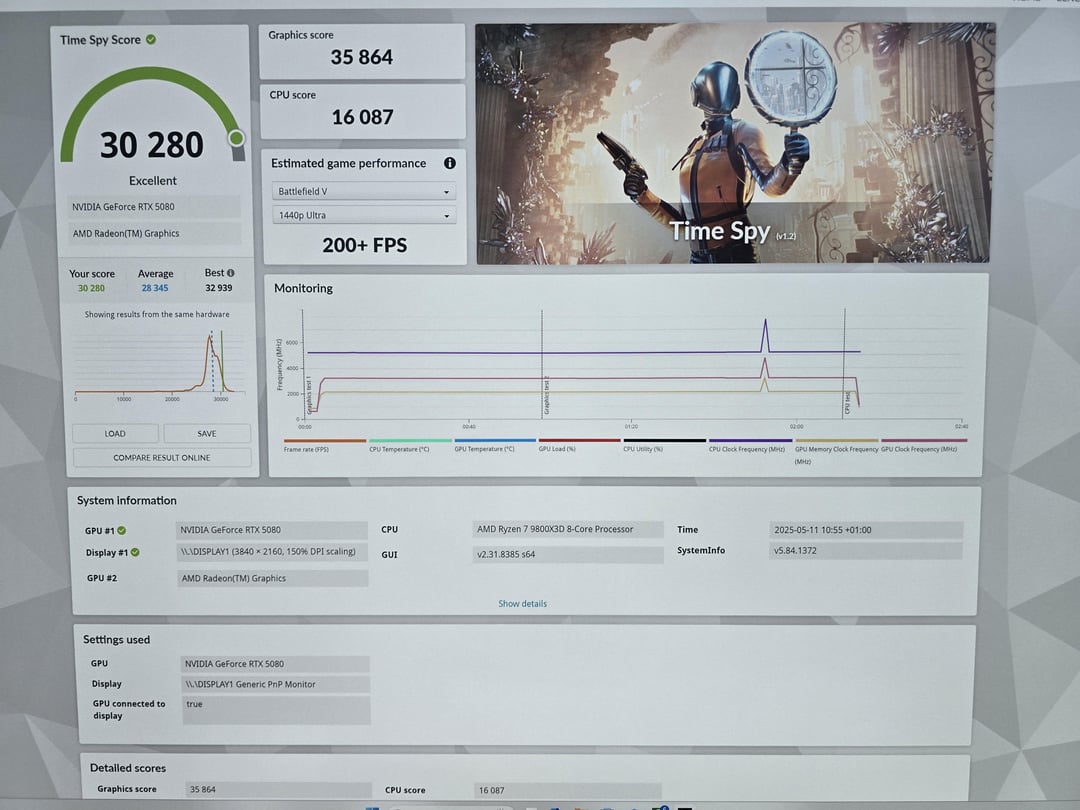Viewport: 1080px width, 810px height.
Task: Click the Time Spy banner image
Action: [734, 143]
